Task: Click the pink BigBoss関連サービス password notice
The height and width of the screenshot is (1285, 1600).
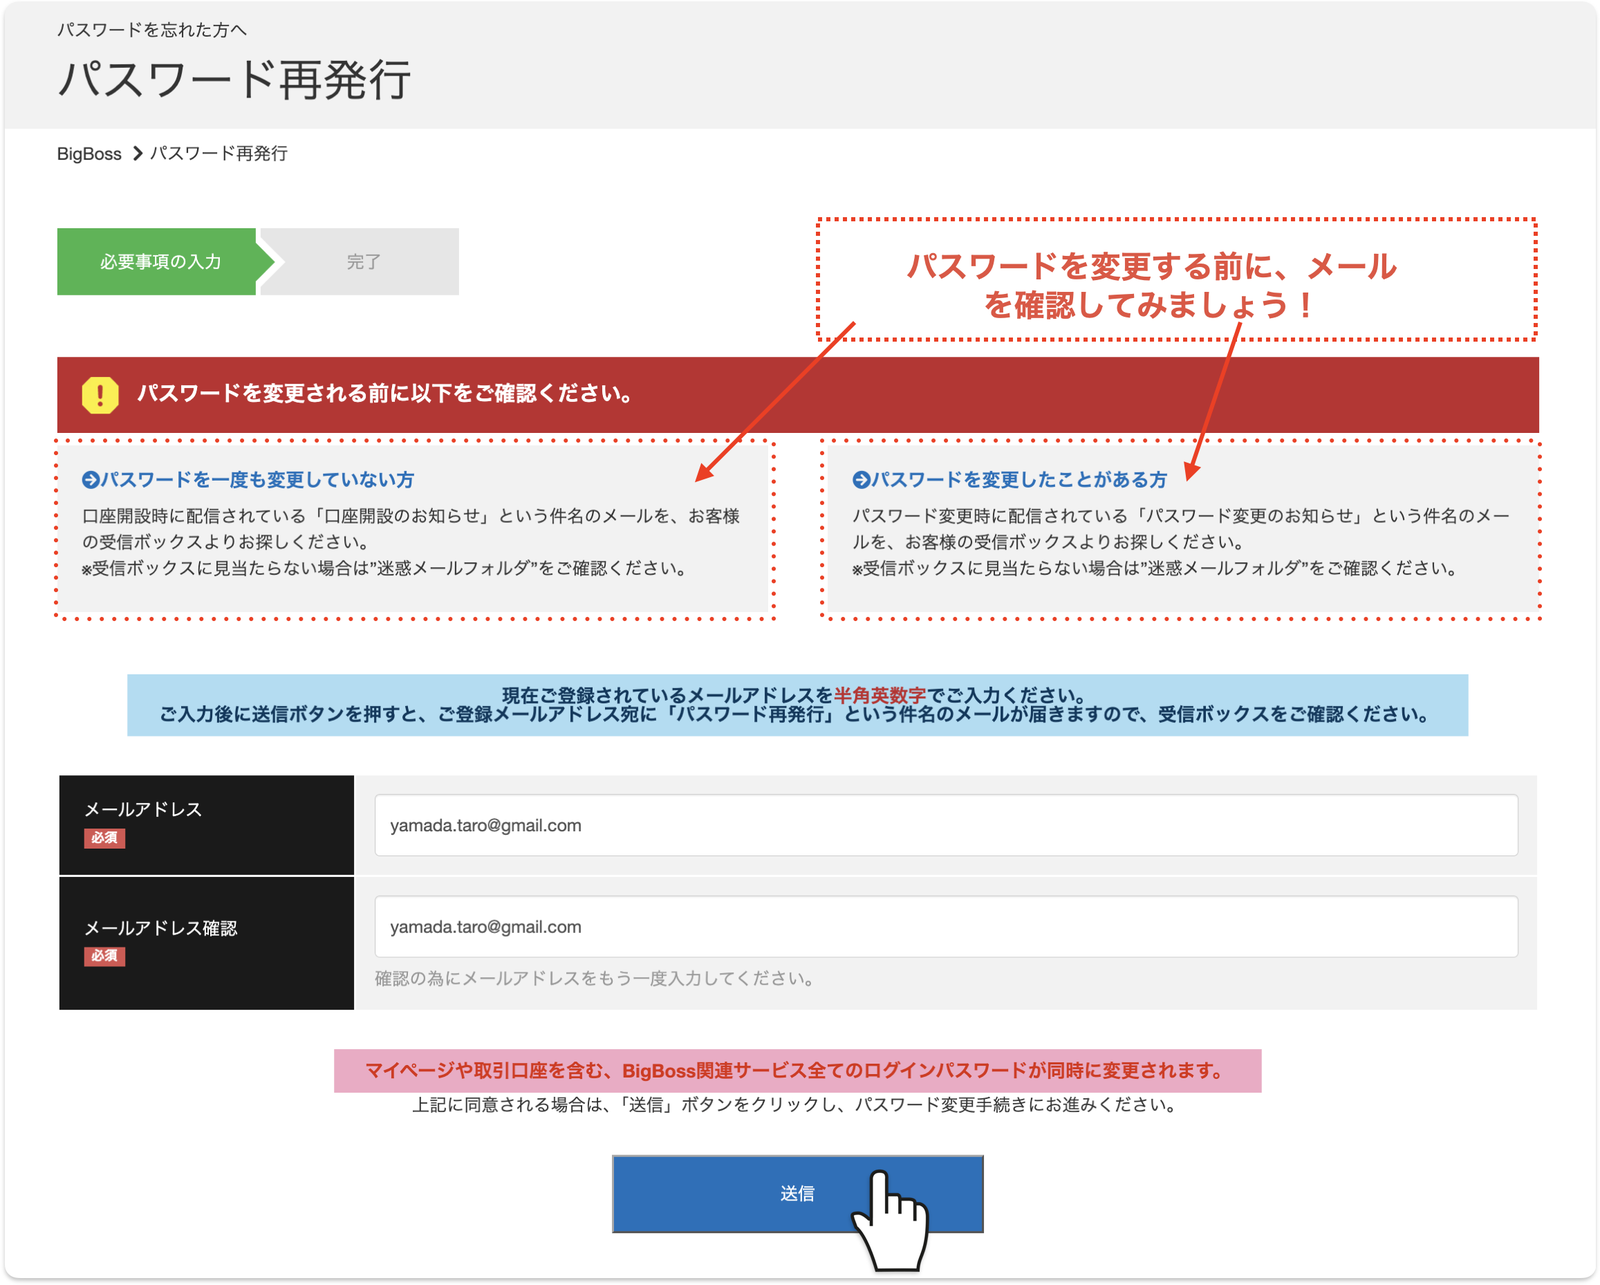Action: [797, 1071]
